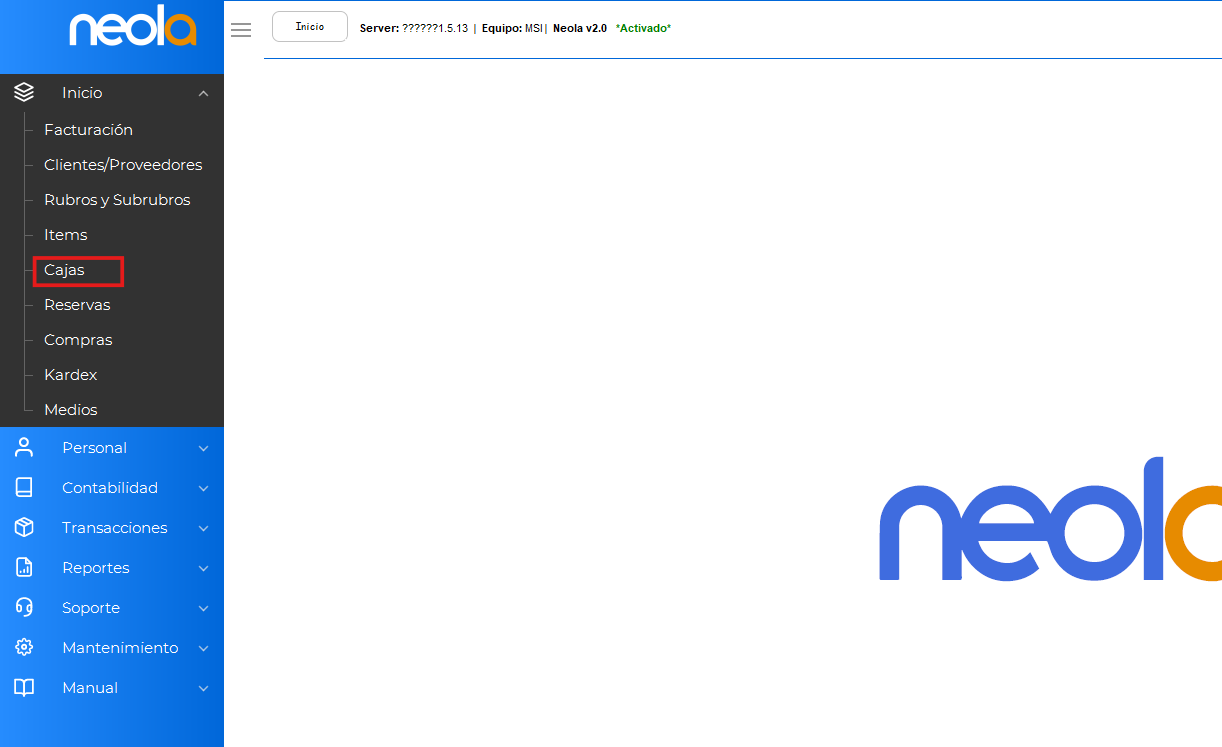Expand the Mantenimiento menu chevron
The width and height of the screenshot is (1222, 747).
pyautogui.click(x=203, y=648)
